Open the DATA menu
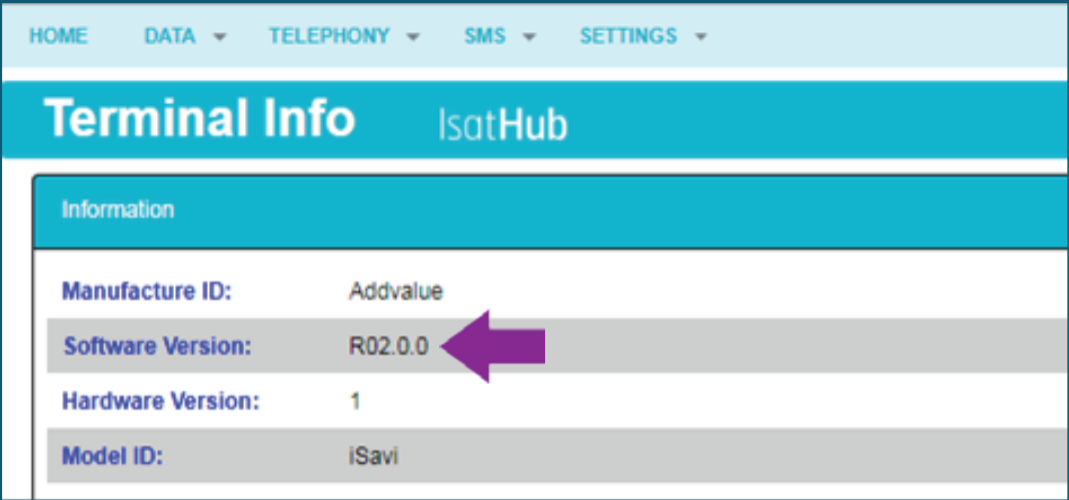 (x=170, y=36)
